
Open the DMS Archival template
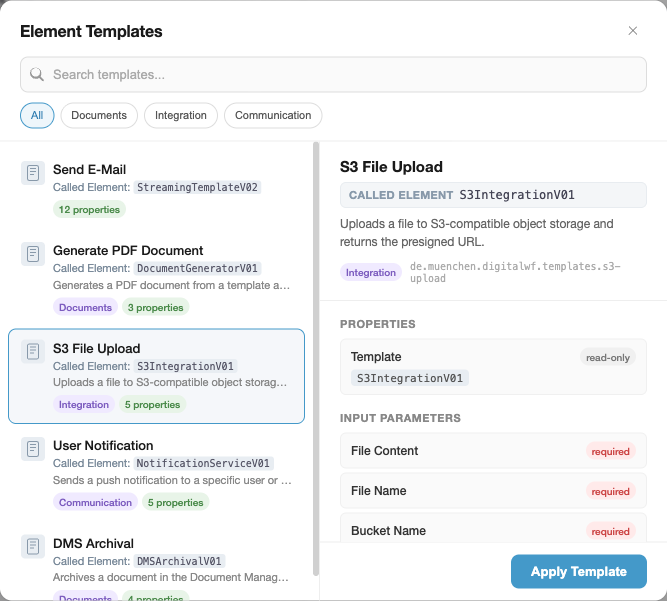157,562
